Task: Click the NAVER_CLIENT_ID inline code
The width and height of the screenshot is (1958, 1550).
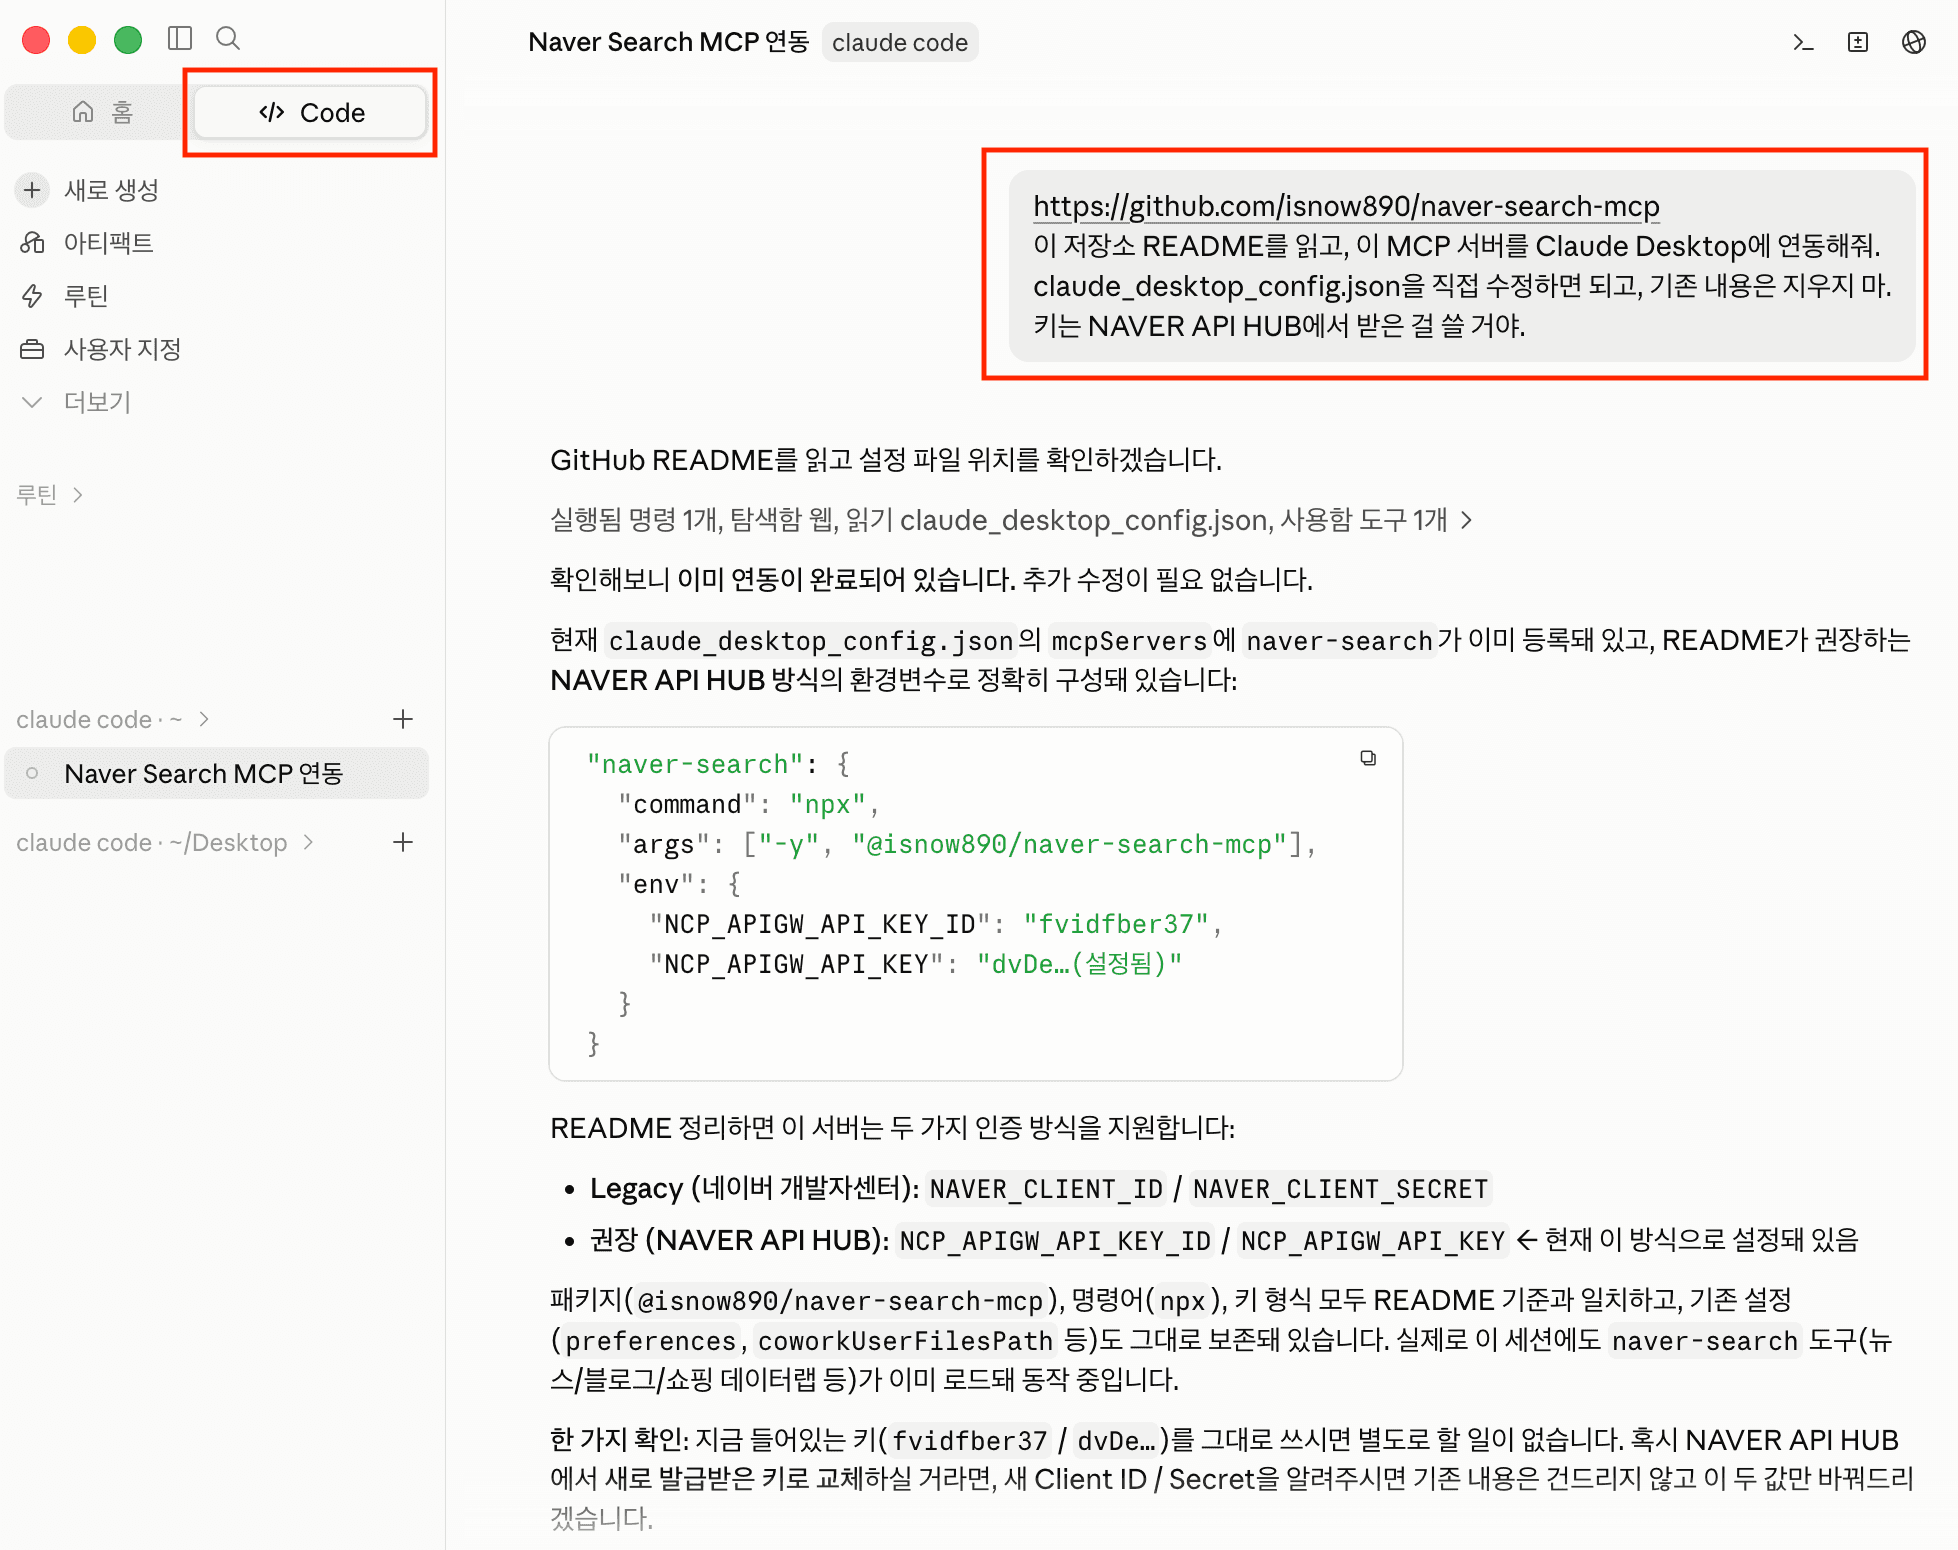Action: tap(1046, 1189)
